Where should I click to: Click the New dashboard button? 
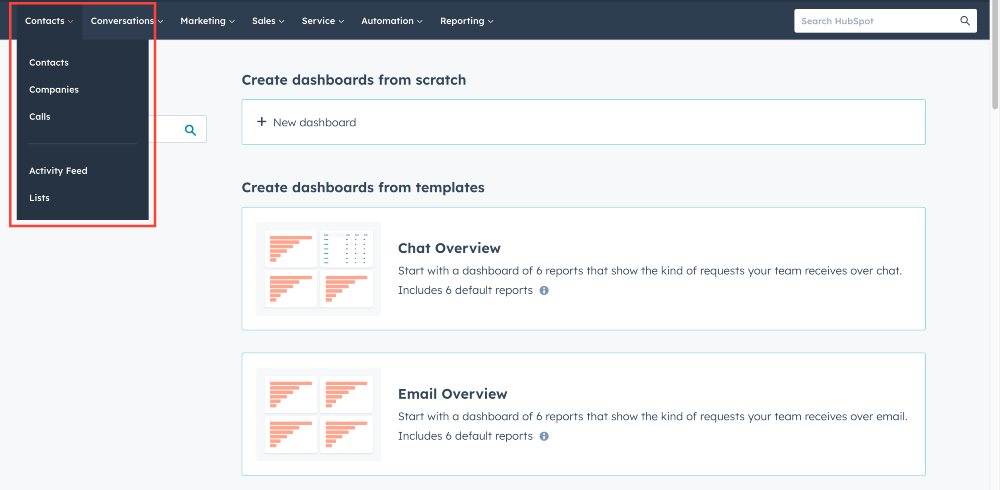point(584,122)
